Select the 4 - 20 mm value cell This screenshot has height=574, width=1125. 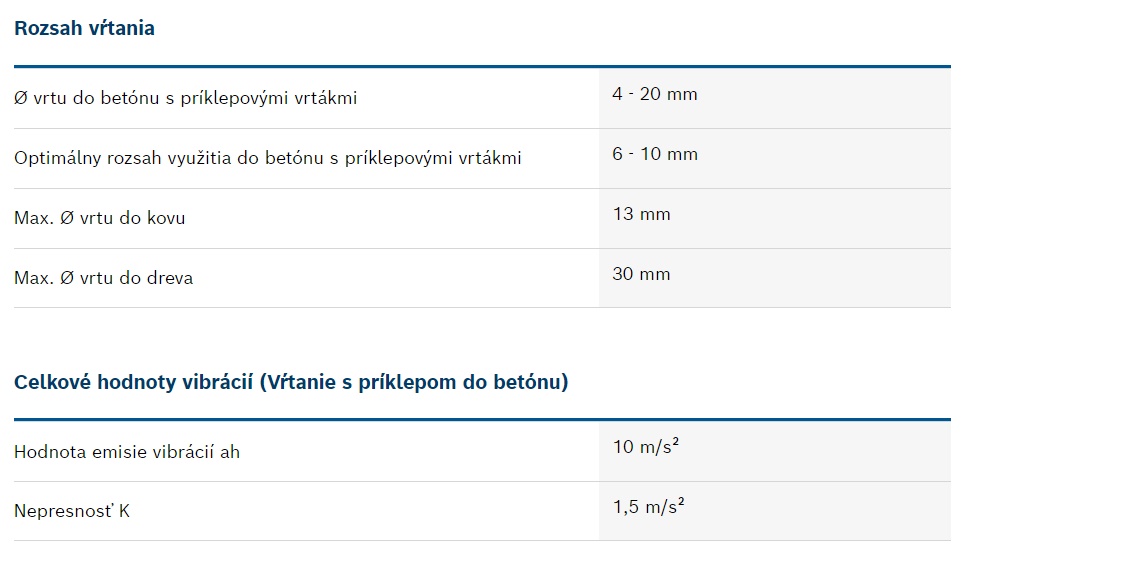pyautogui.click(x=775, y=98)
